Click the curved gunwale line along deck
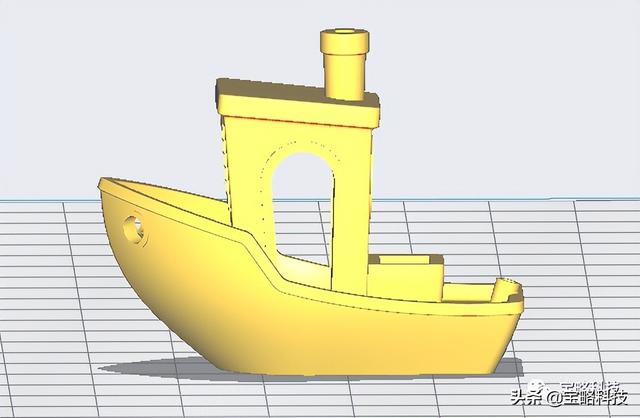 point(260,250)
